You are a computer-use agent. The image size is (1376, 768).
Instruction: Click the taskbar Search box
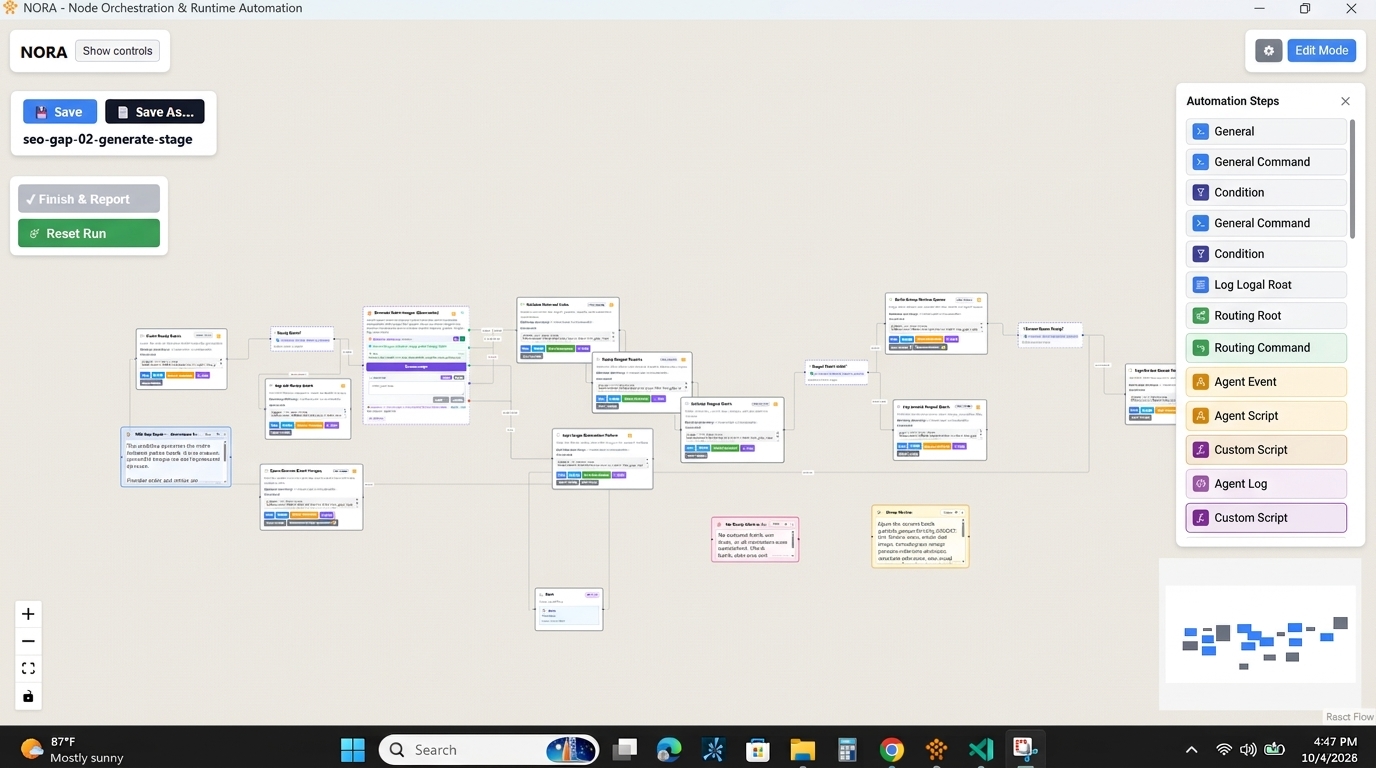[x=489, y=749]
